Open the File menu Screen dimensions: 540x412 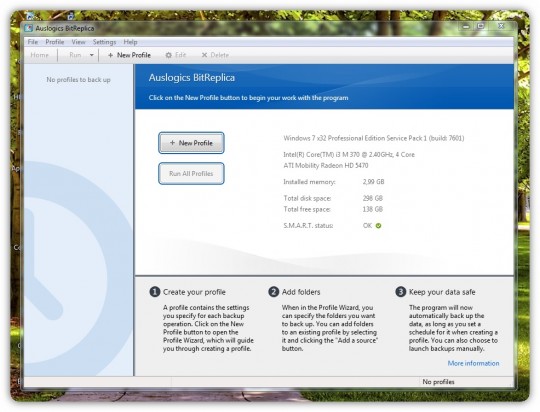tap(33, 42)
